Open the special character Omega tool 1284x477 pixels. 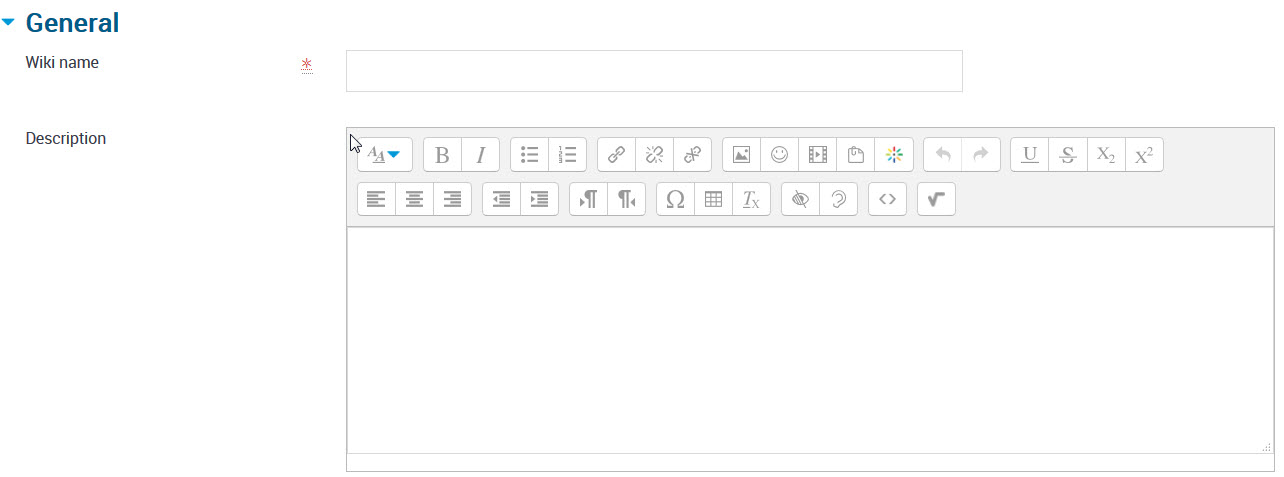pyautogui.click(x=675, y=199)
